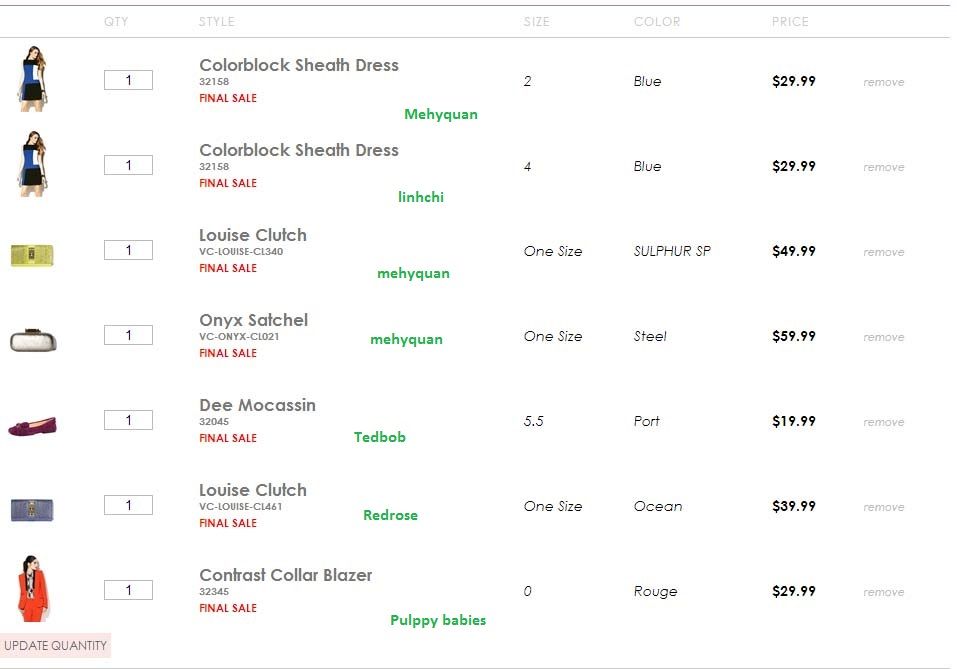
Task: Click the size 2 Colorblock Sheath Dress thumbnail
Action: click(32, 79)
